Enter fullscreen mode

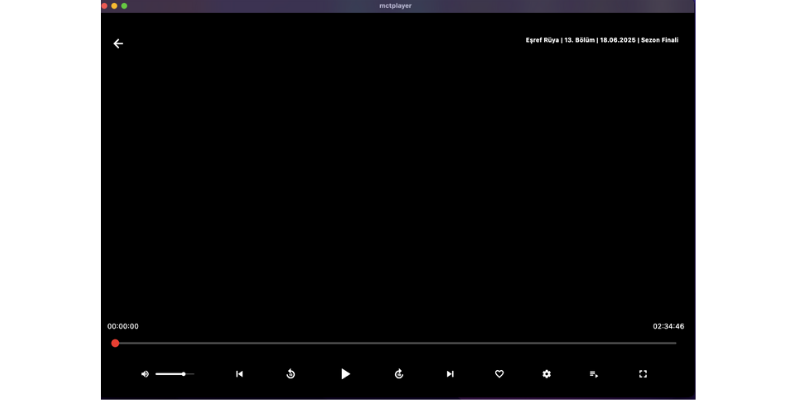point(643,374)
